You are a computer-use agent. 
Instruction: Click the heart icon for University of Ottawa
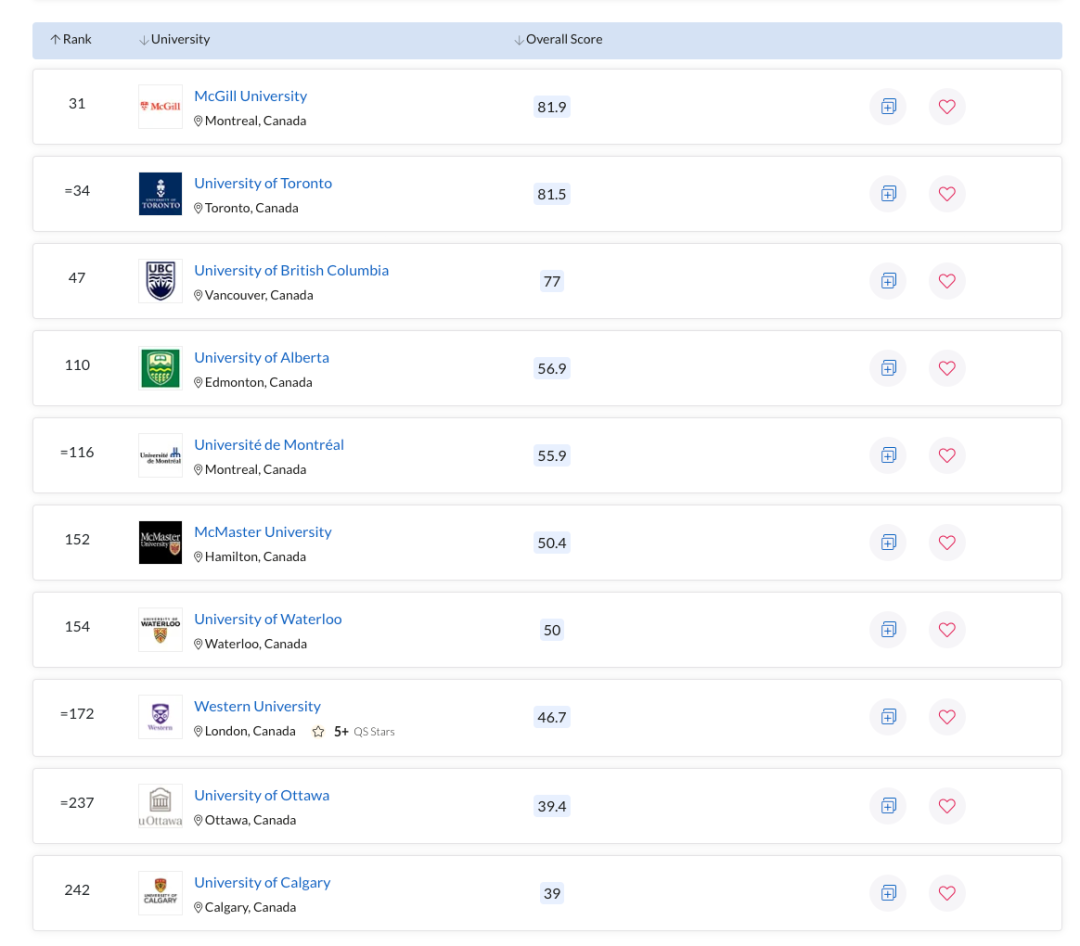[x=947, y=806]
